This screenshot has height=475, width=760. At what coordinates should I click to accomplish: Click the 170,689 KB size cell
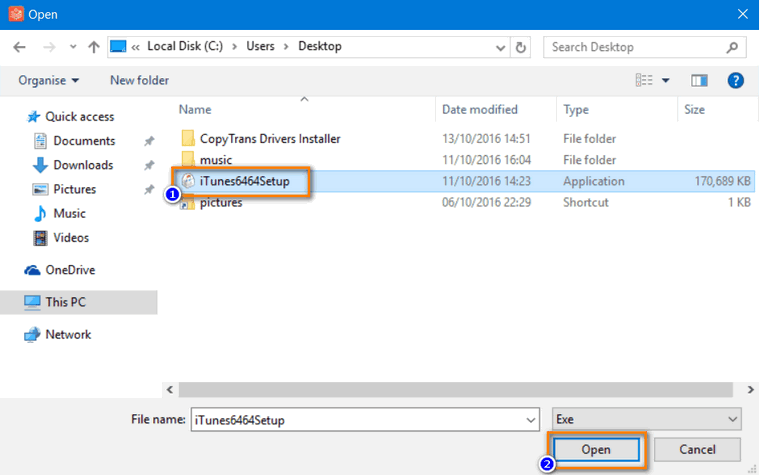coord(722,181)
